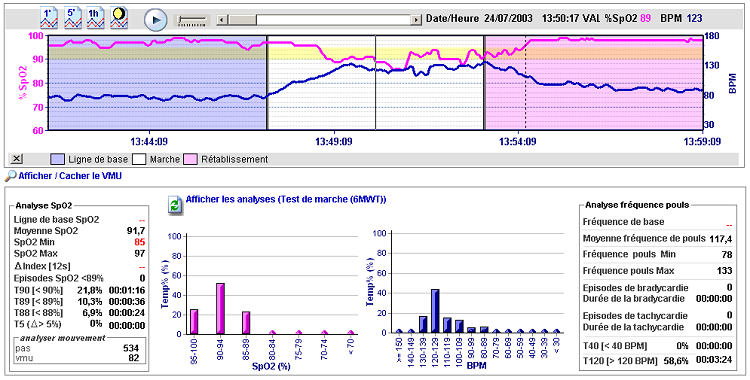Click the Ligne de base SpO2 label

point(56,220)
